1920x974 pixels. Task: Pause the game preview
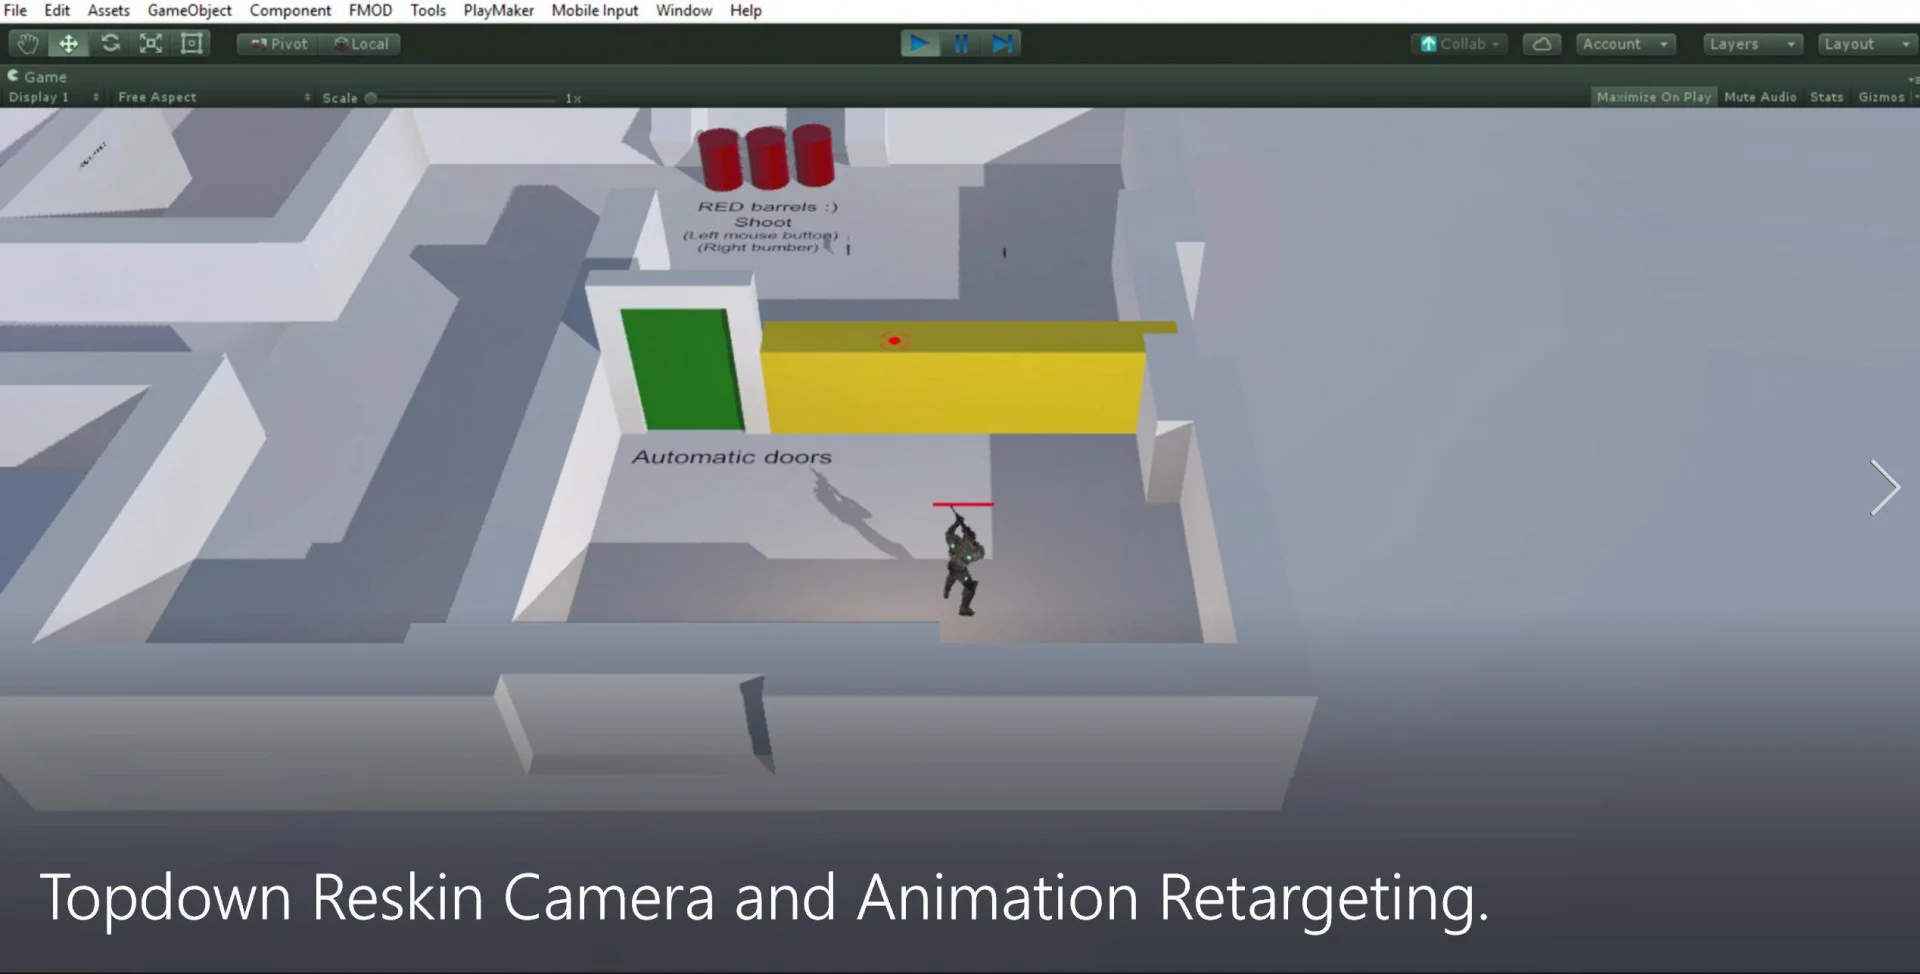[x=961, y=44]
